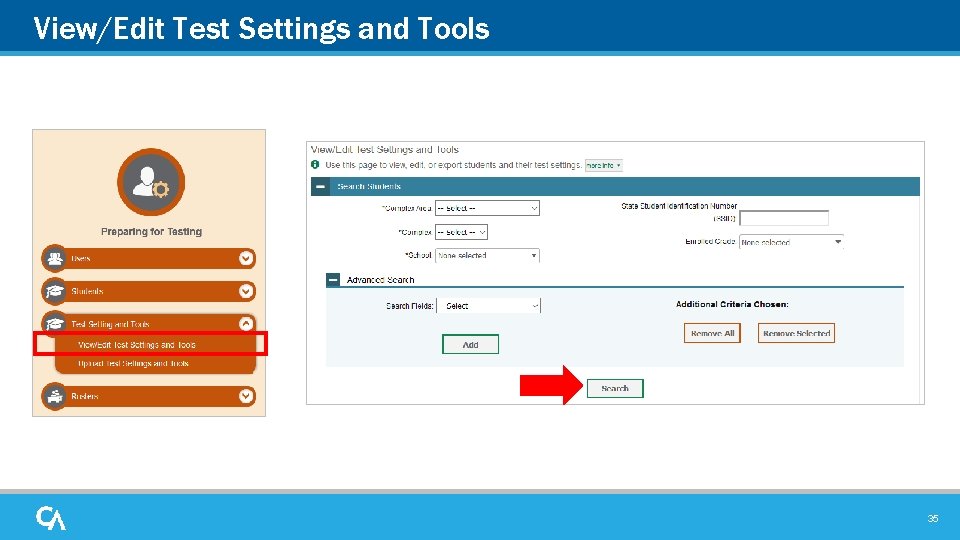This screenshot has height=540, width=960.
Task: Click the Preparing for Testing heading
Action: 151,231
